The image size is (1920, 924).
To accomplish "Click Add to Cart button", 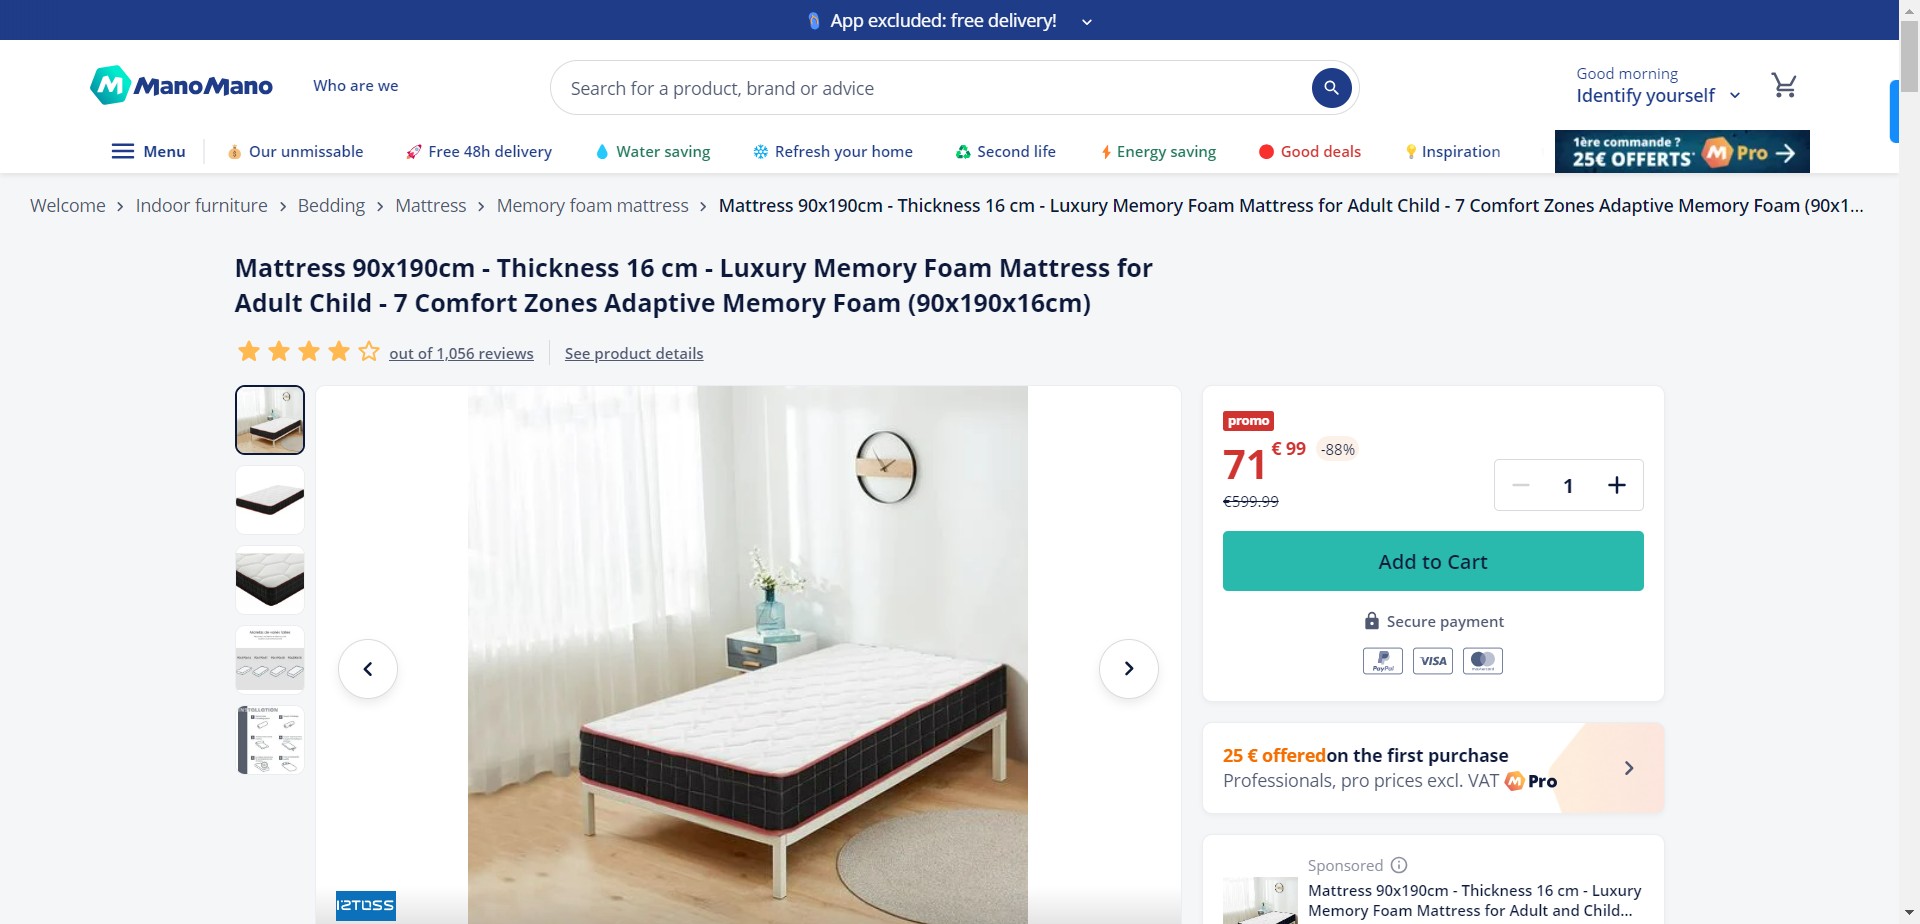I will (1433, 561).
